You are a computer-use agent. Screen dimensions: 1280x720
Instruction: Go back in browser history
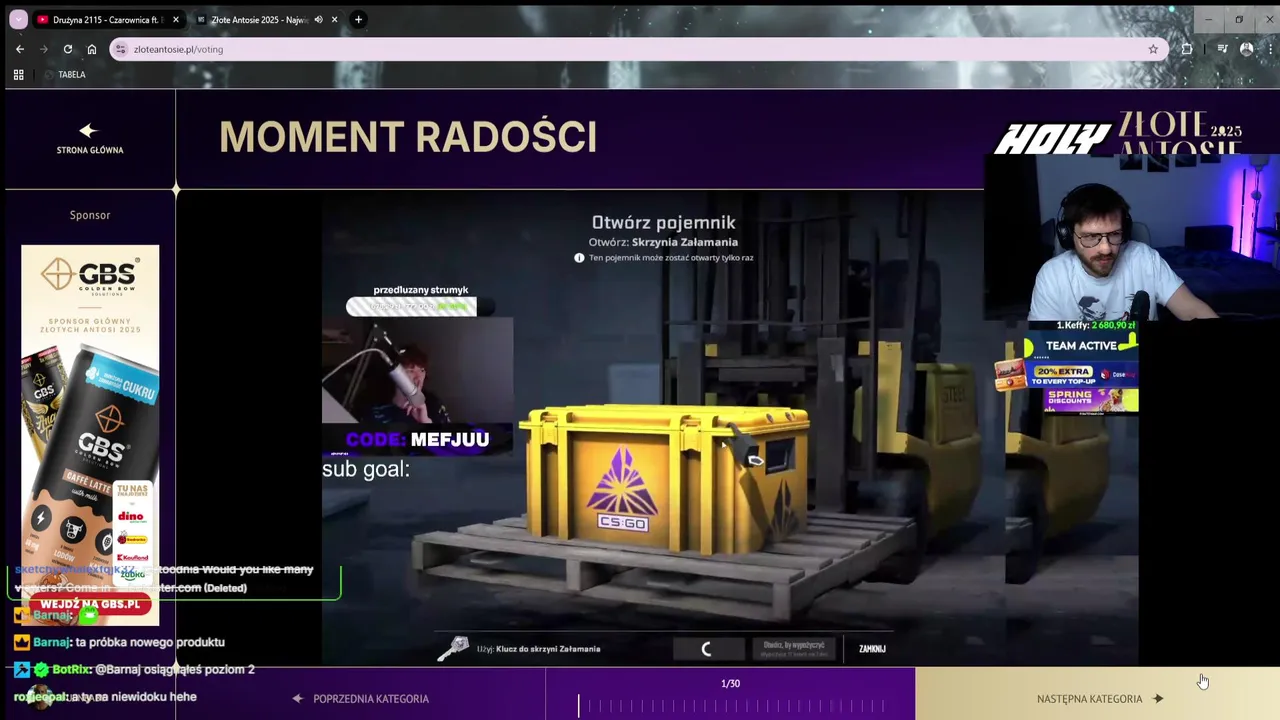(20, 49)
